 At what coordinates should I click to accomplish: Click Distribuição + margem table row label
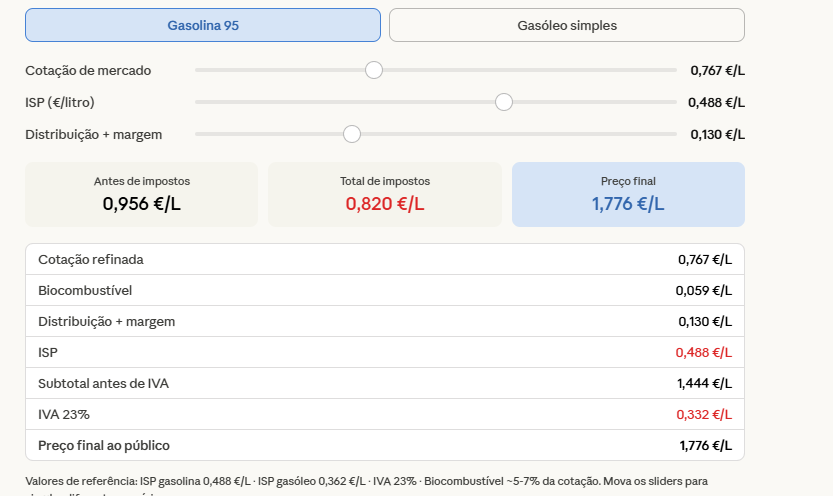106,322
